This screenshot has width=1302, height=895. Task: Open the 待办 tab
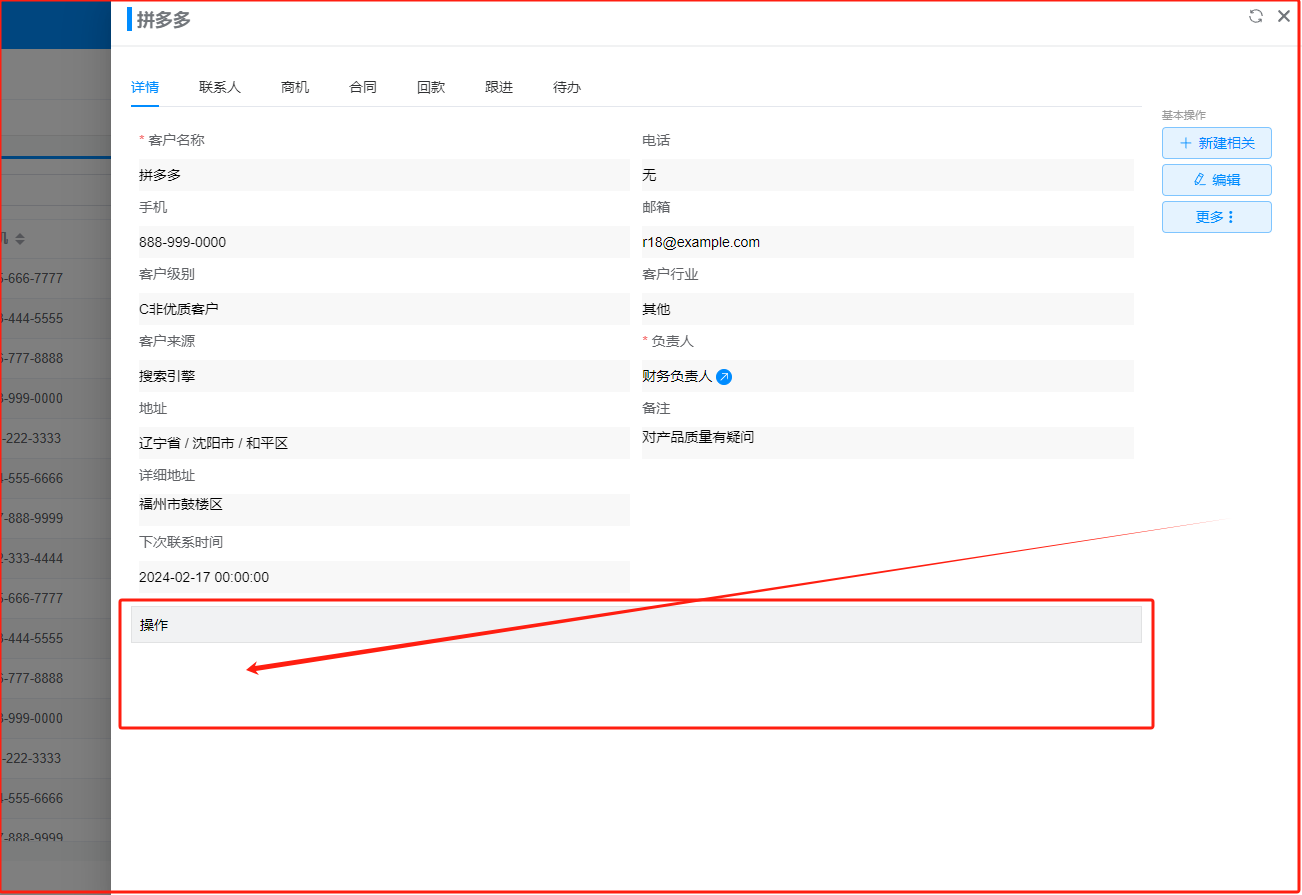tap(567, 87)
